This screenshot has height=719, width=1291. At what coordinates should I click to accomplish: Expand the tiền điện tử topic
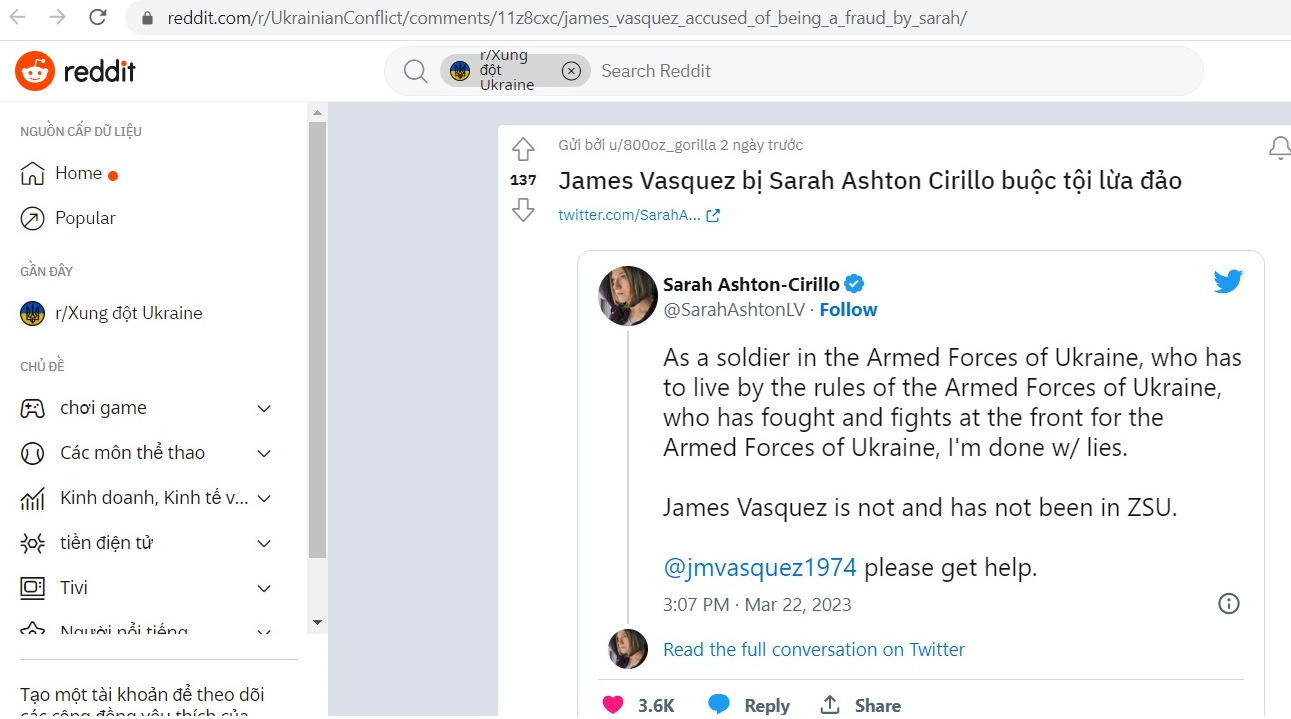click(264, 543)
